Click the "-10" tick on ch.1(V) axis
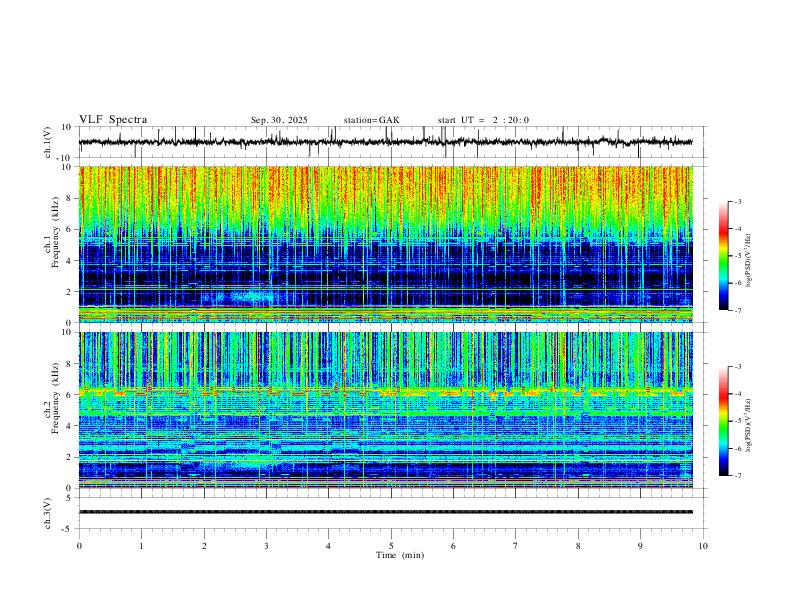The image size is (792, 612). 65,158
